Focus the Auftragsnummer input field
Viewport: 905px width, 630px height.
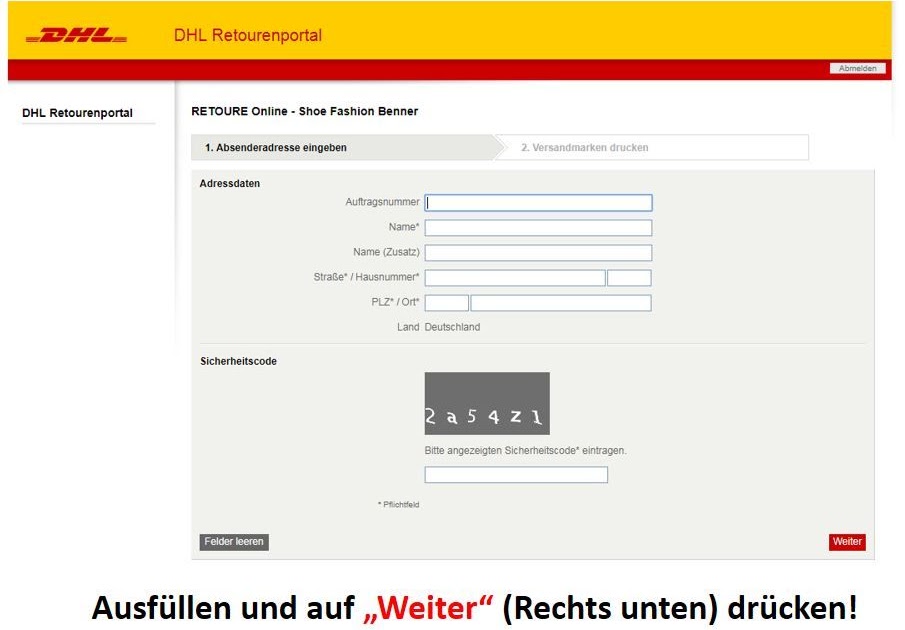[x=538, y=202]
